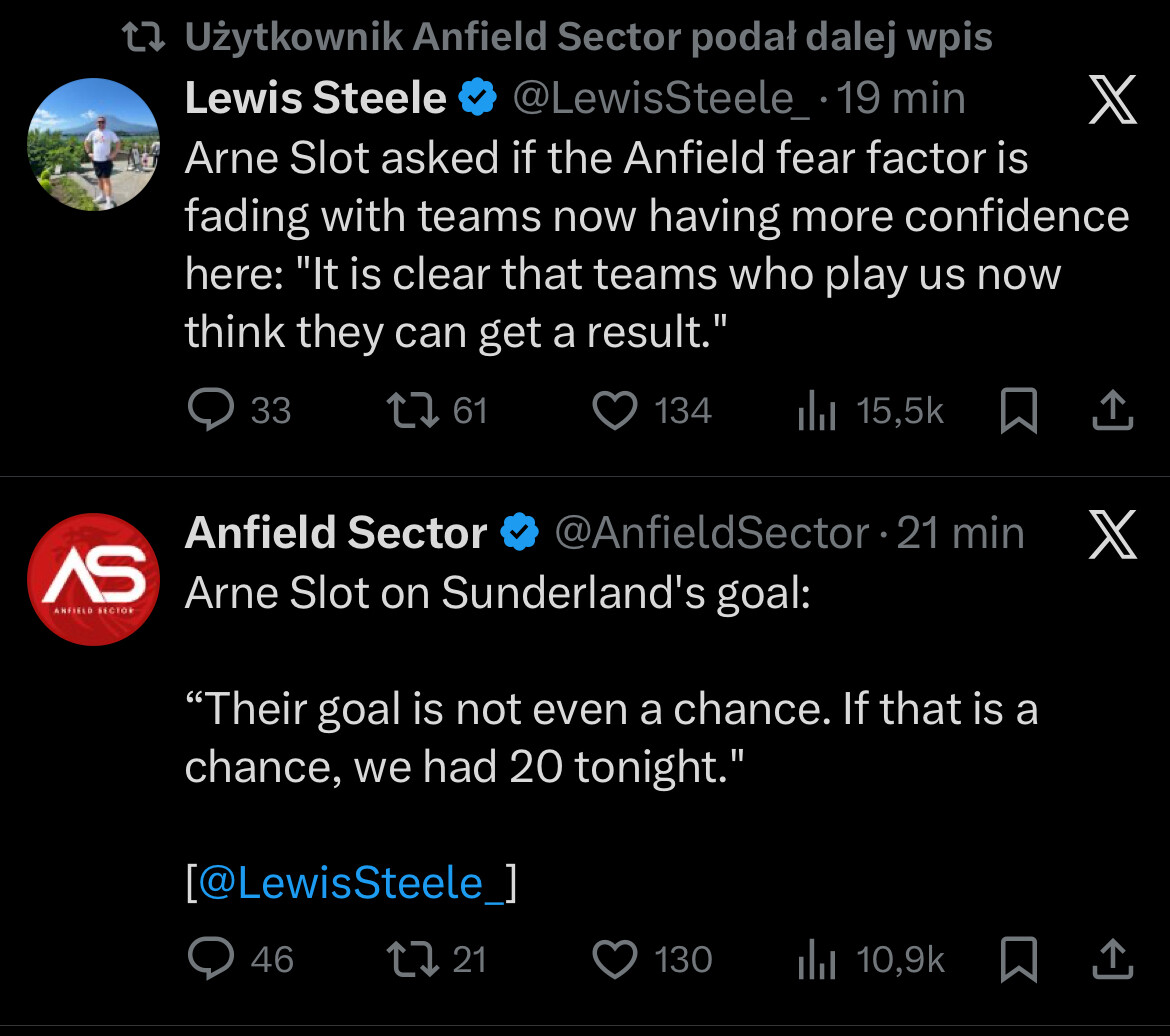Image resolution: width=1170 pixels, height=1036 pixels.
Task: View analytics on Anfield Sector's tweet
Action: [x=816, y=960]
